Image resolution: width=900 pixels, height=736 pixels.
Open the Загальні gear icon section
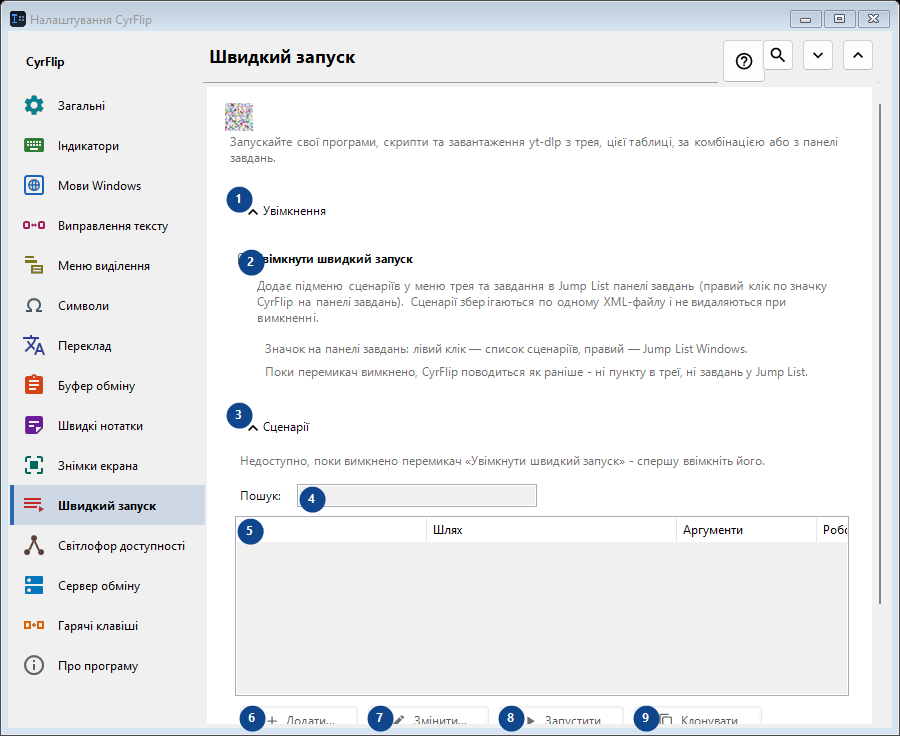34,106
